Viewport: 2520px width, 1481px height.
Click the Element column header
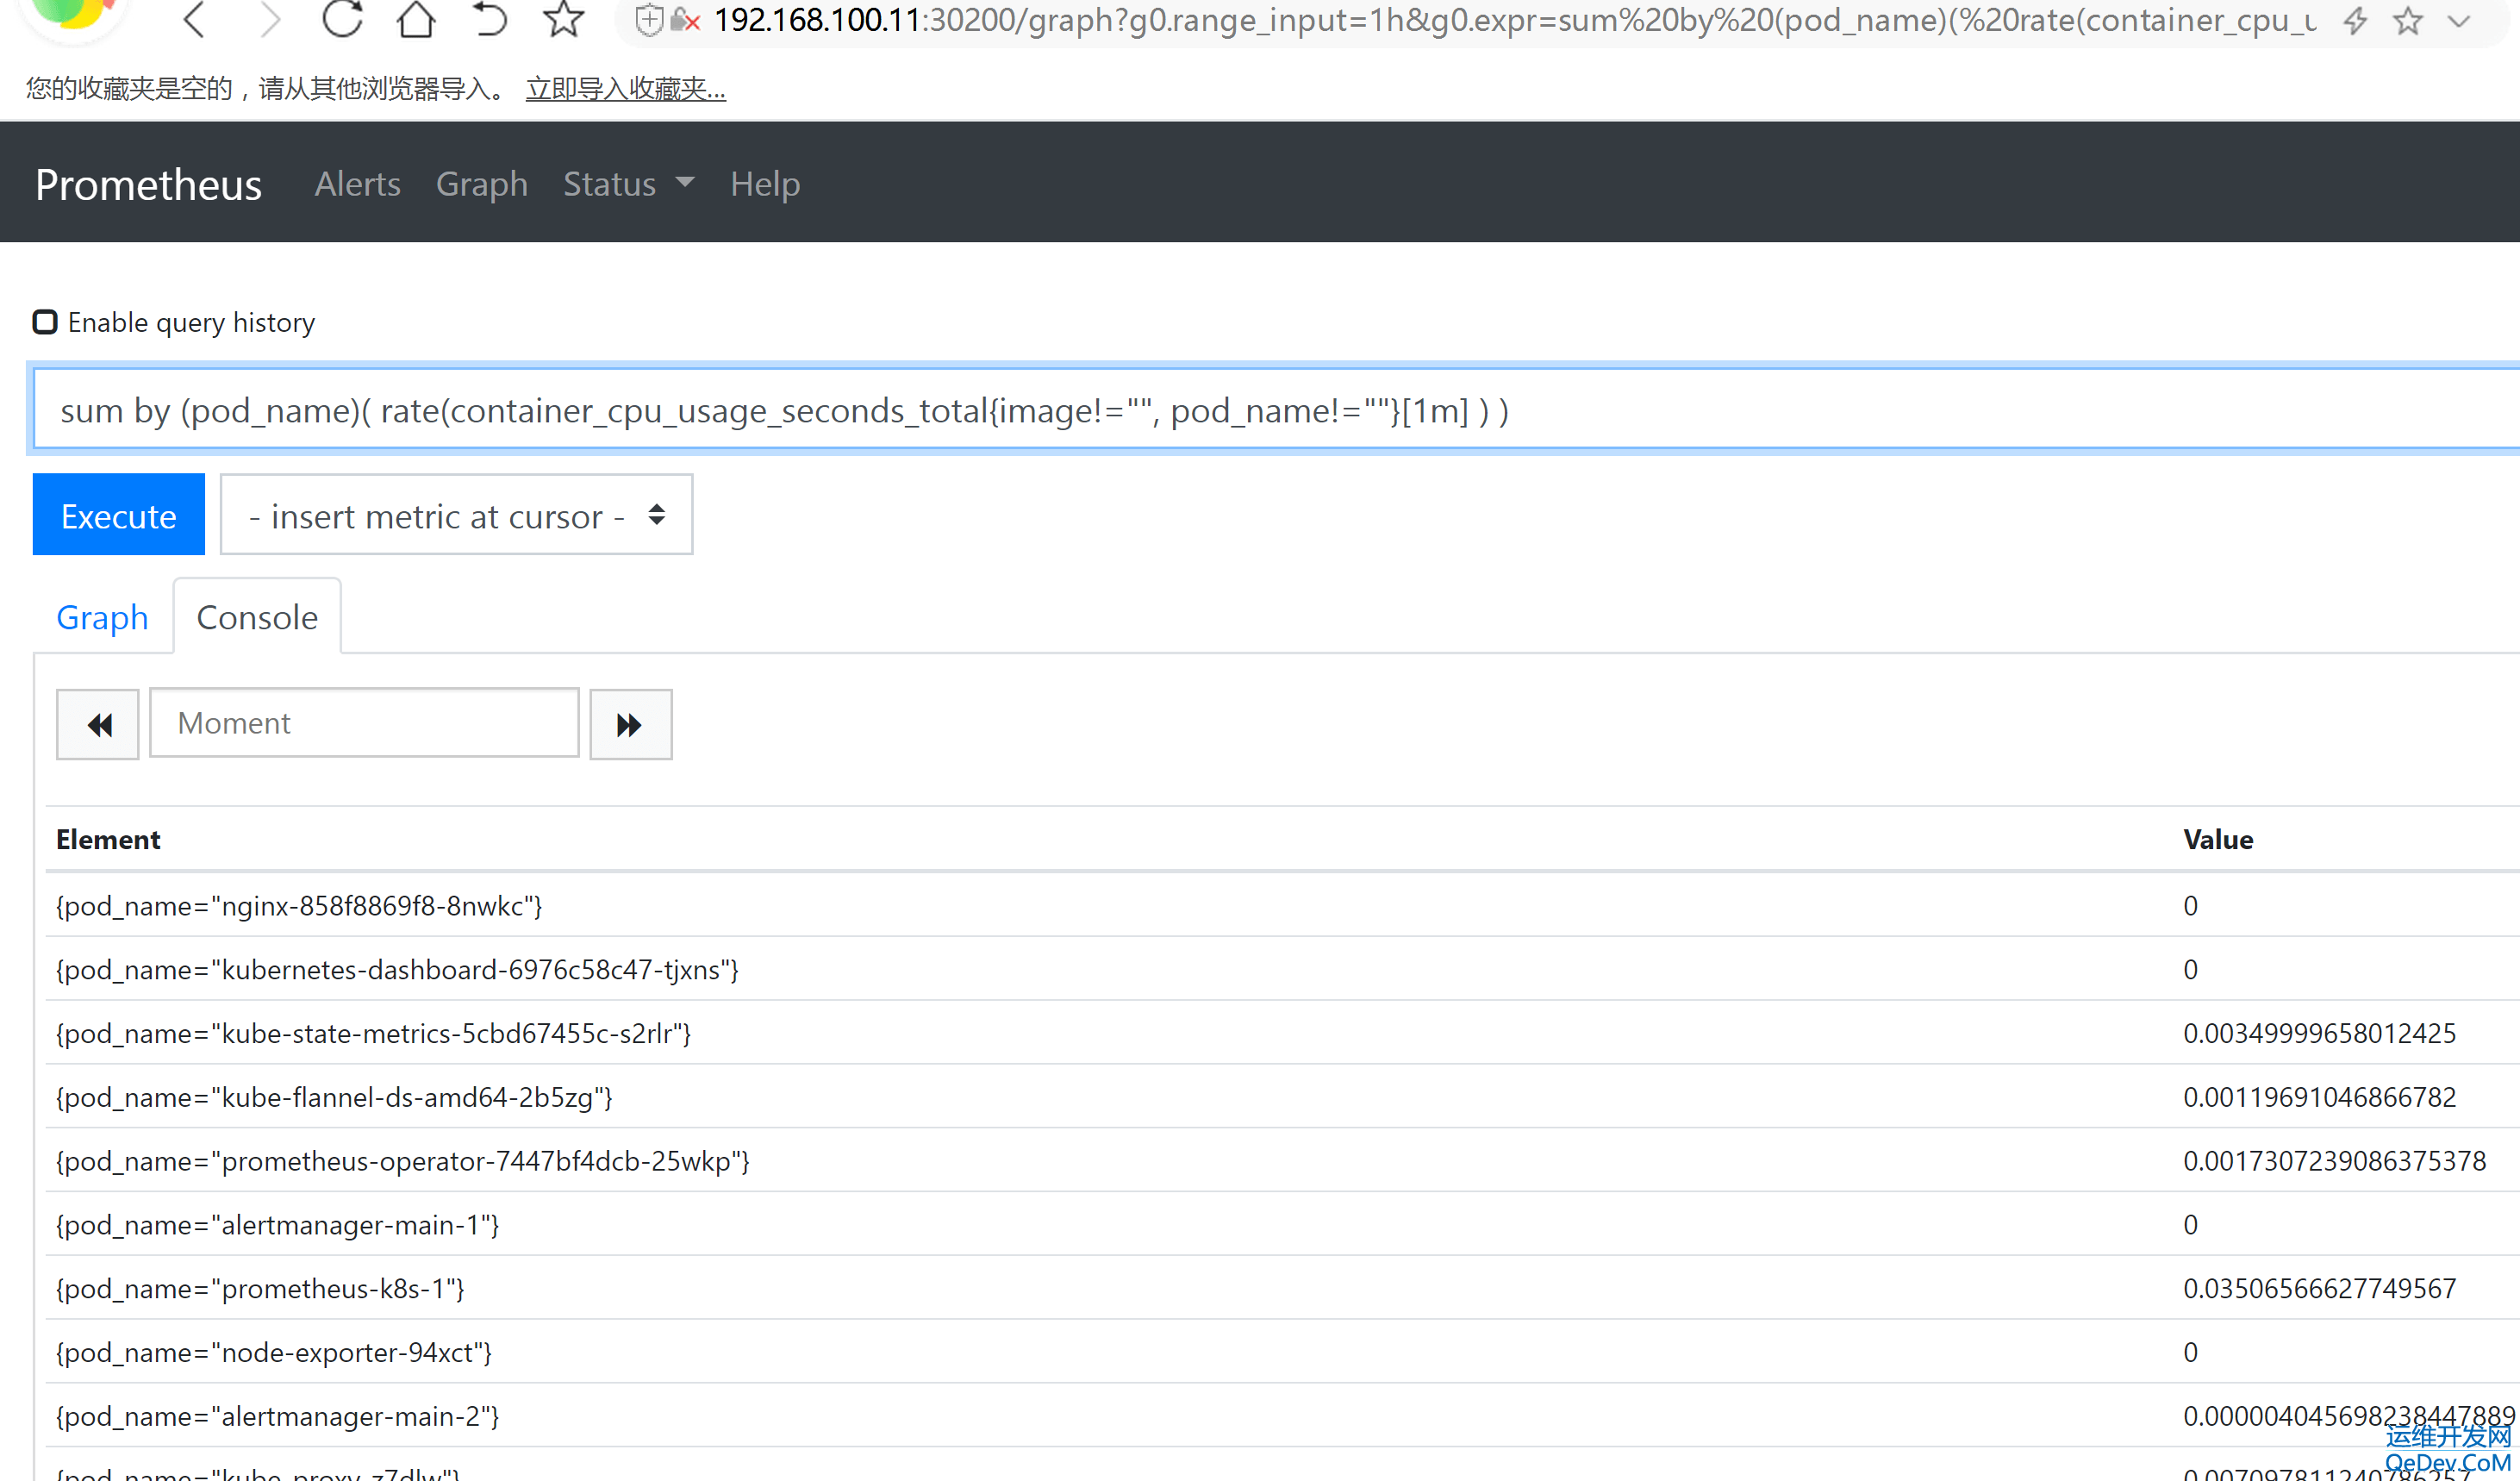108,840
